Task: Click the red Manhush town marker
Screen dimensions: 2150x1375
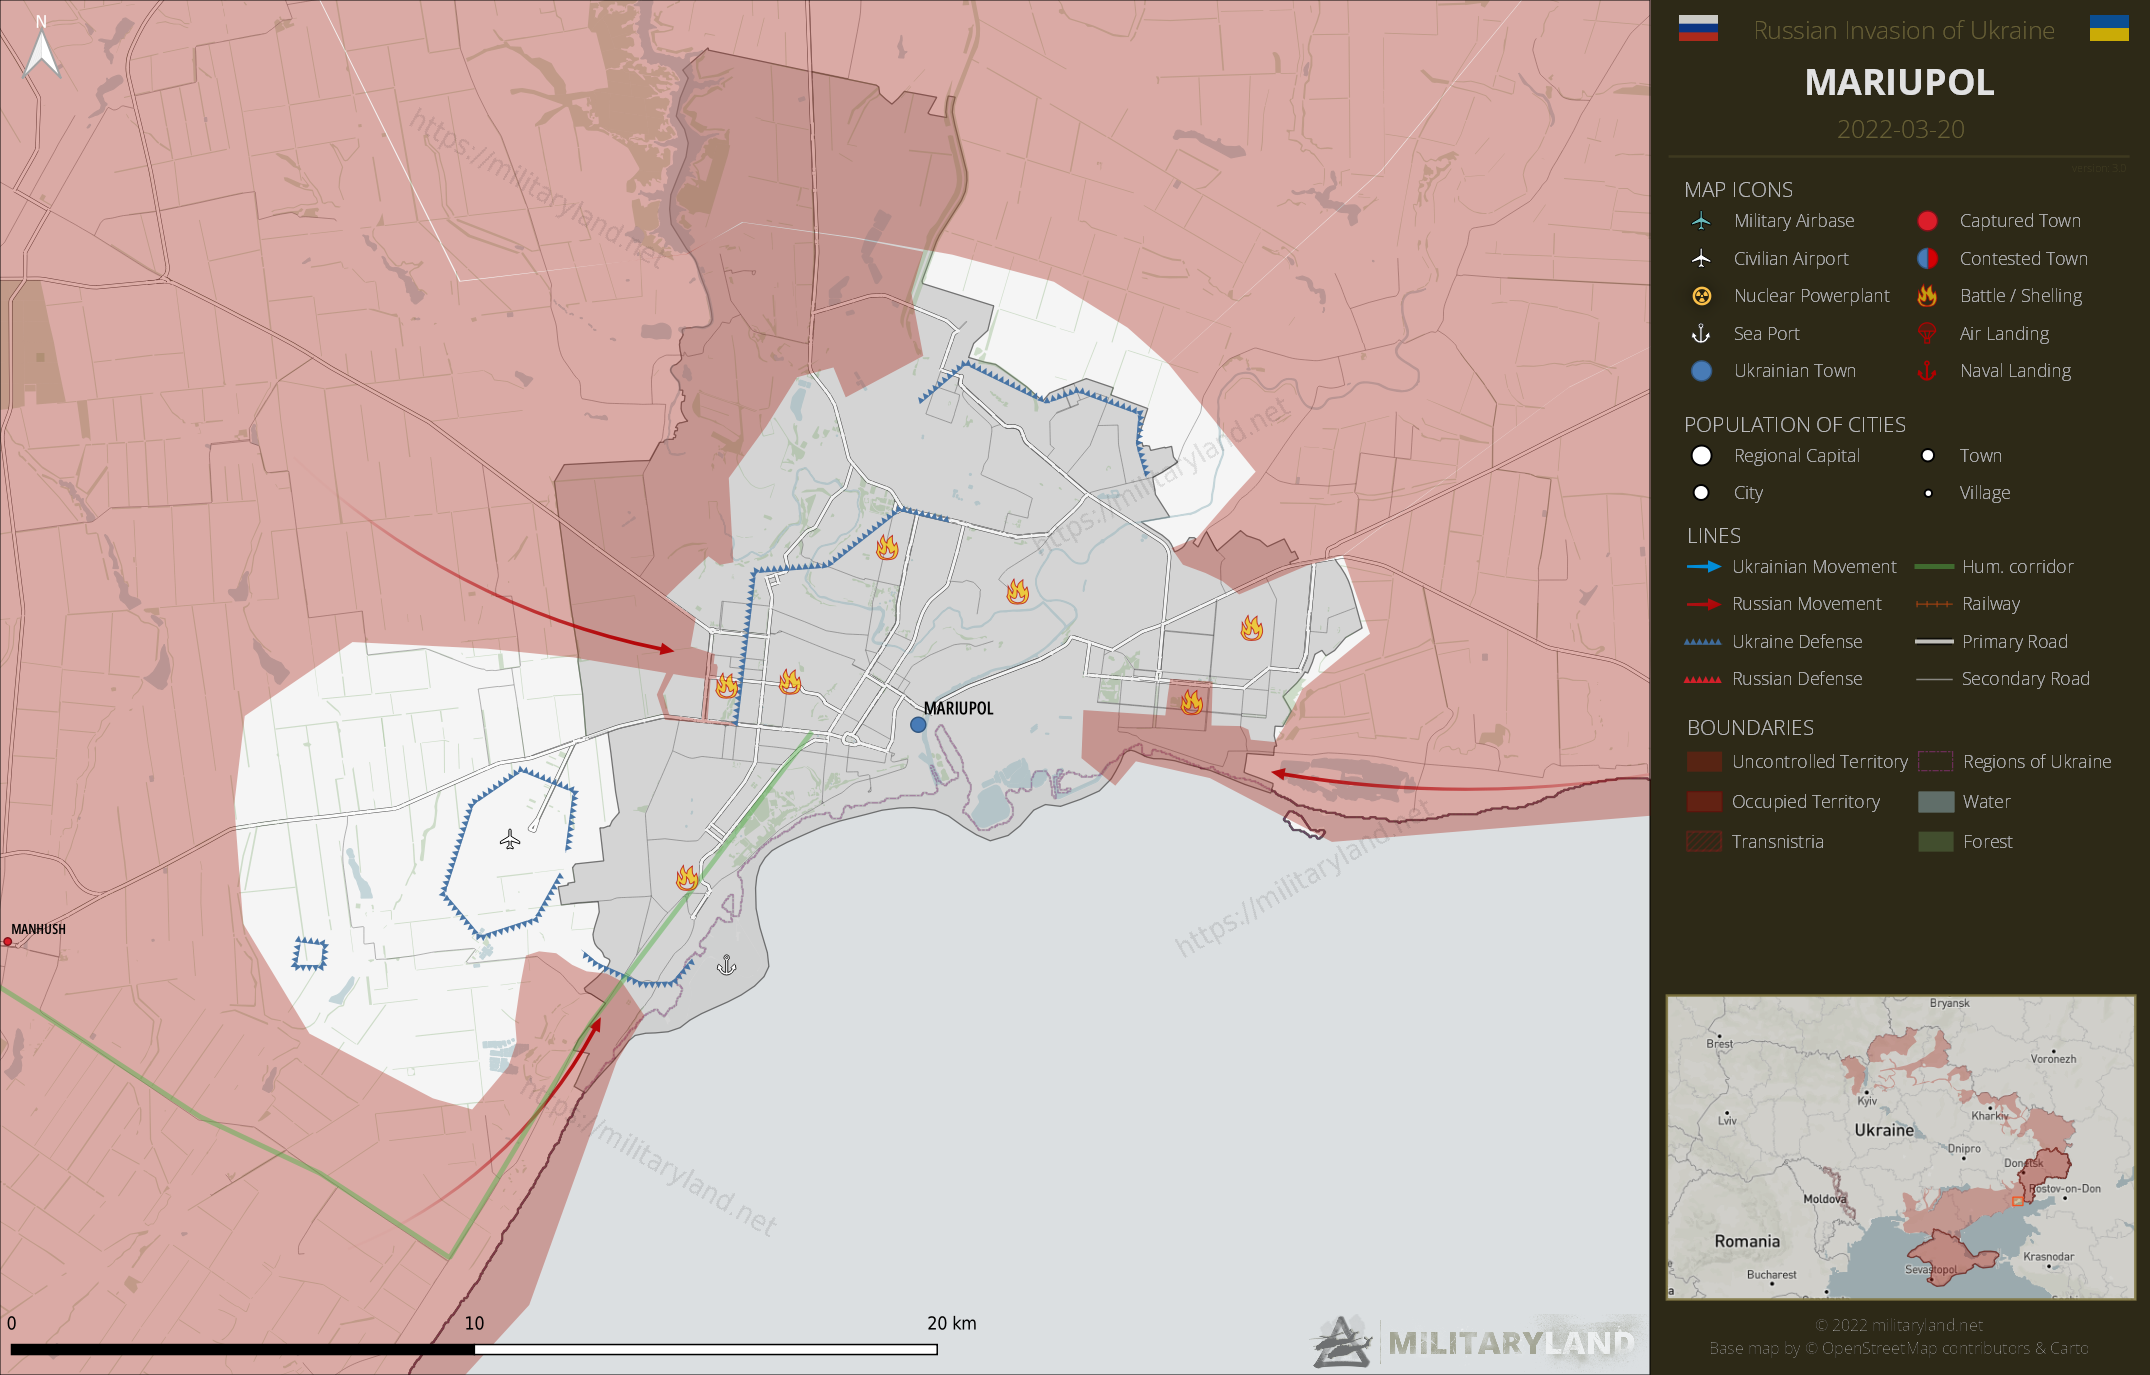Action: point(8,941)
